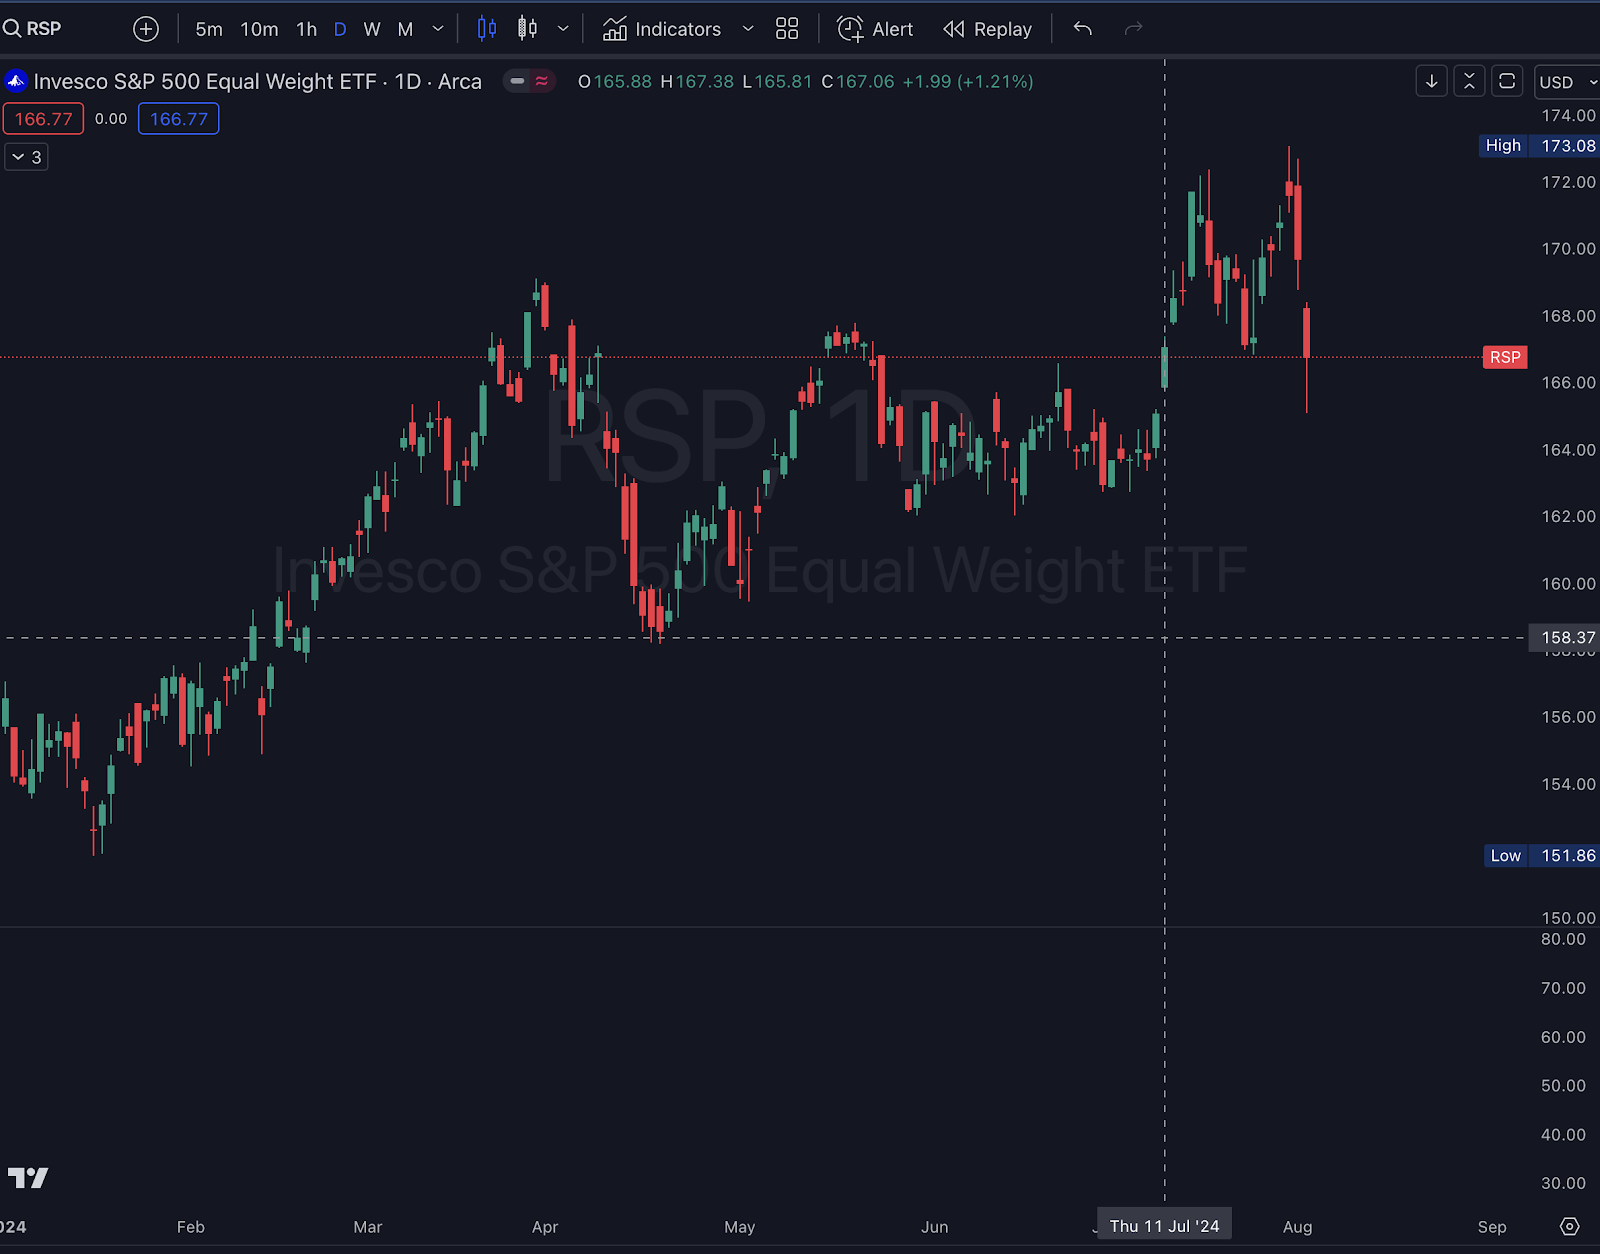
Task: Expand the favorite indicators dropdown arrow
Action: click(x=748, y=29)
